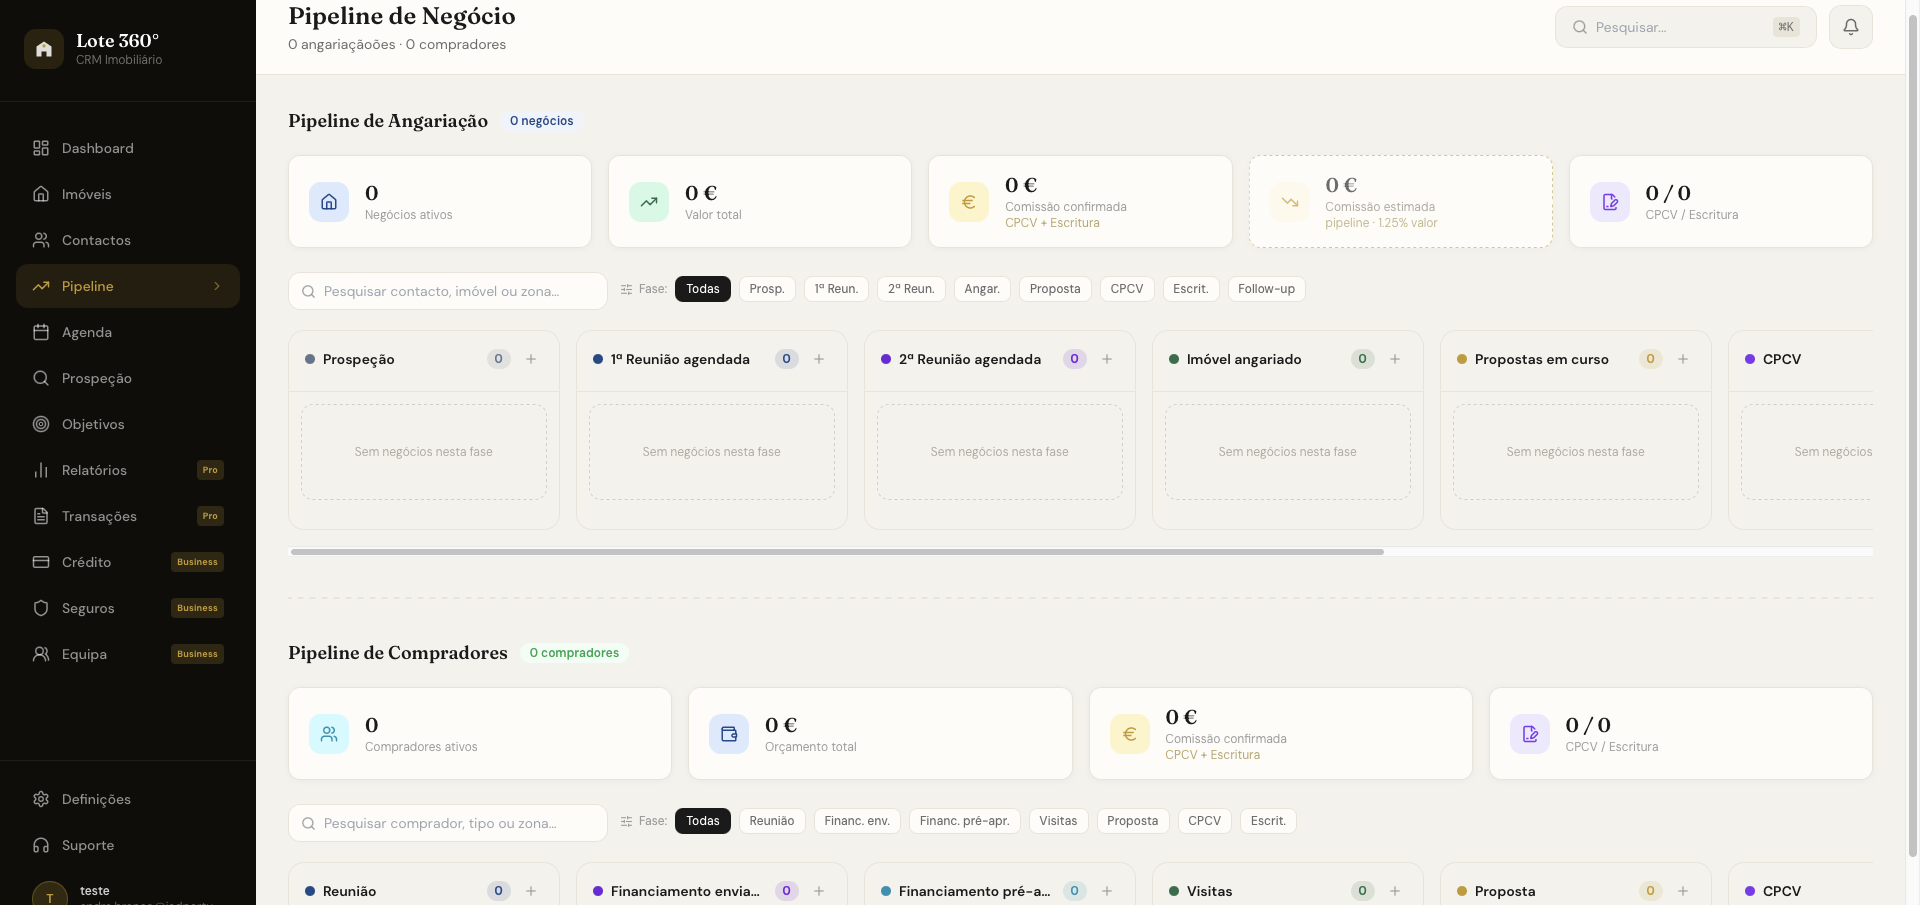Click CPCV / Escritura icon in Compradores
1920x905 pixels.
pyautogui.click(x=1530, y=734)
